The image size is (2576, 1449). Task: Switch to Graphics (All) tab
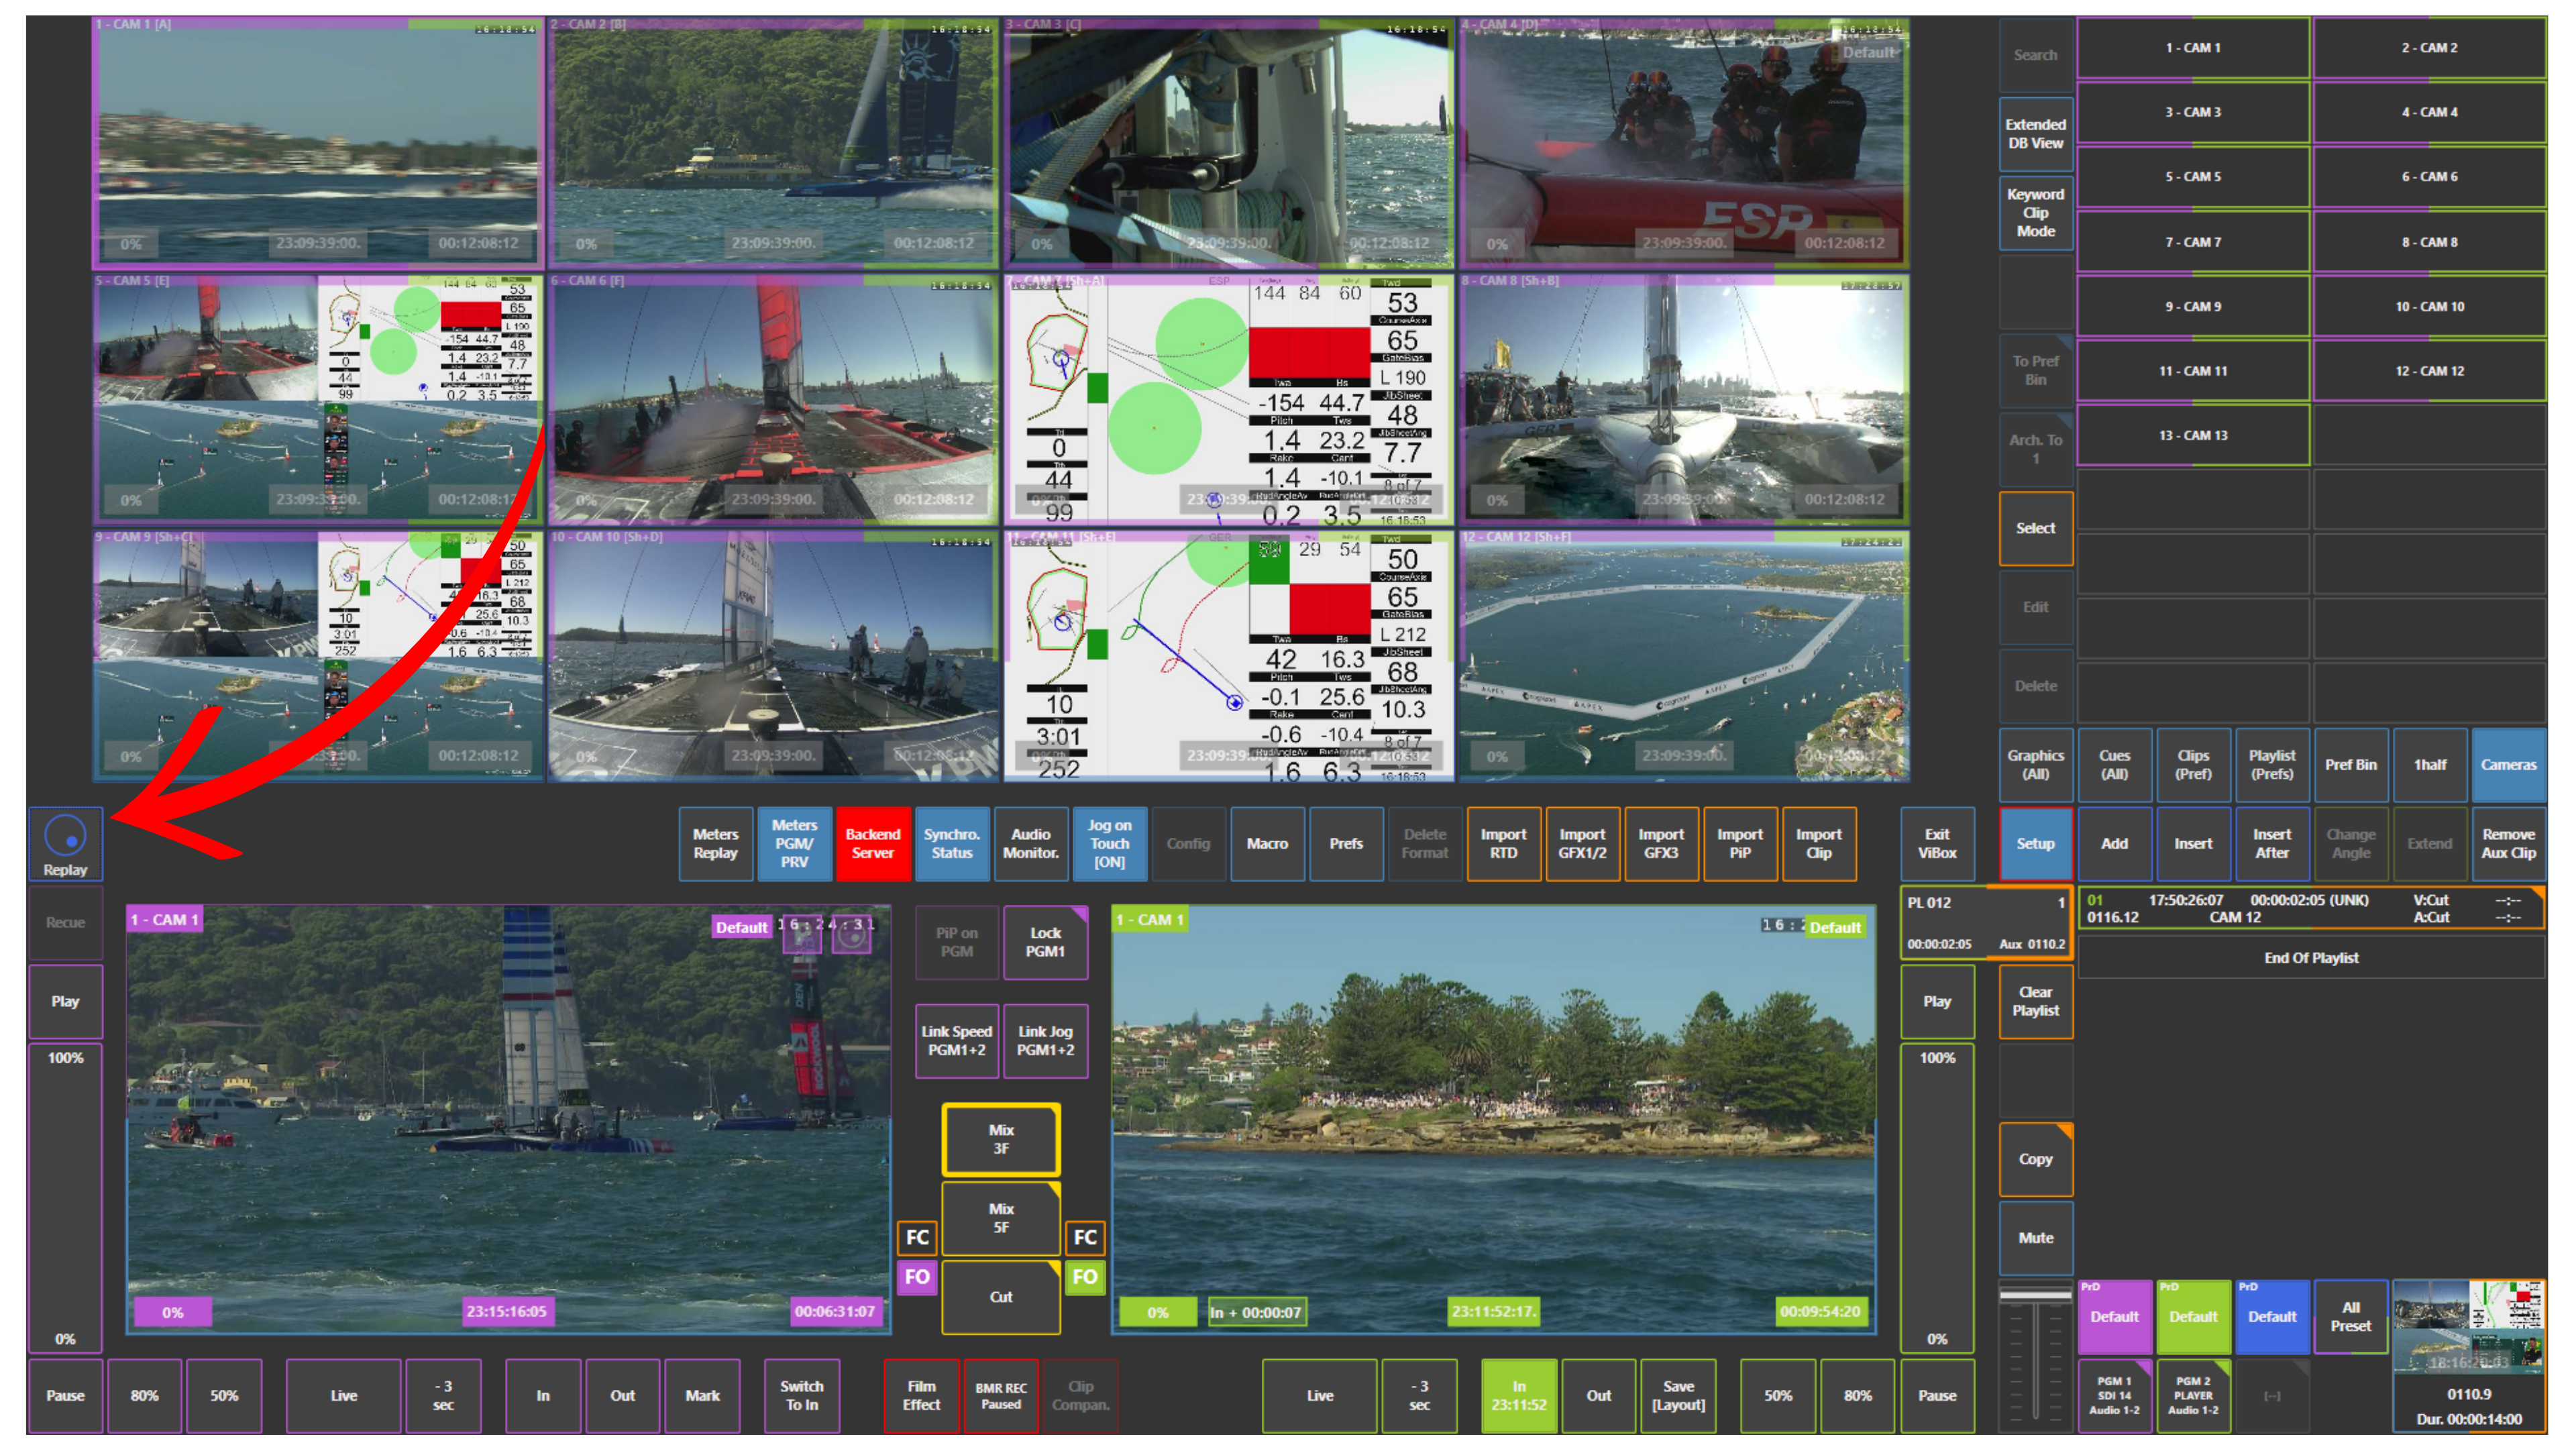click(2035, 765)
